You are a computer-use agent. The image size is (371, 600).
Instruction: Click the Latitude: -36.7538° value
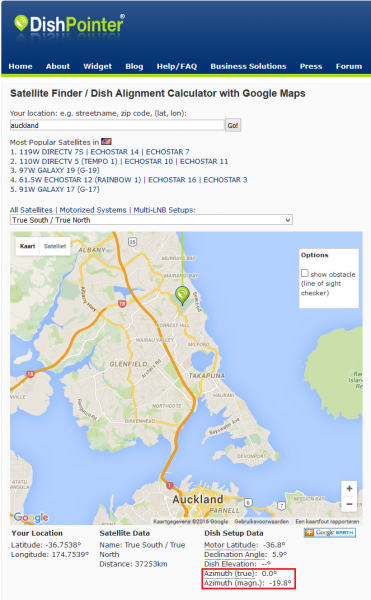(x=46, y=545)
